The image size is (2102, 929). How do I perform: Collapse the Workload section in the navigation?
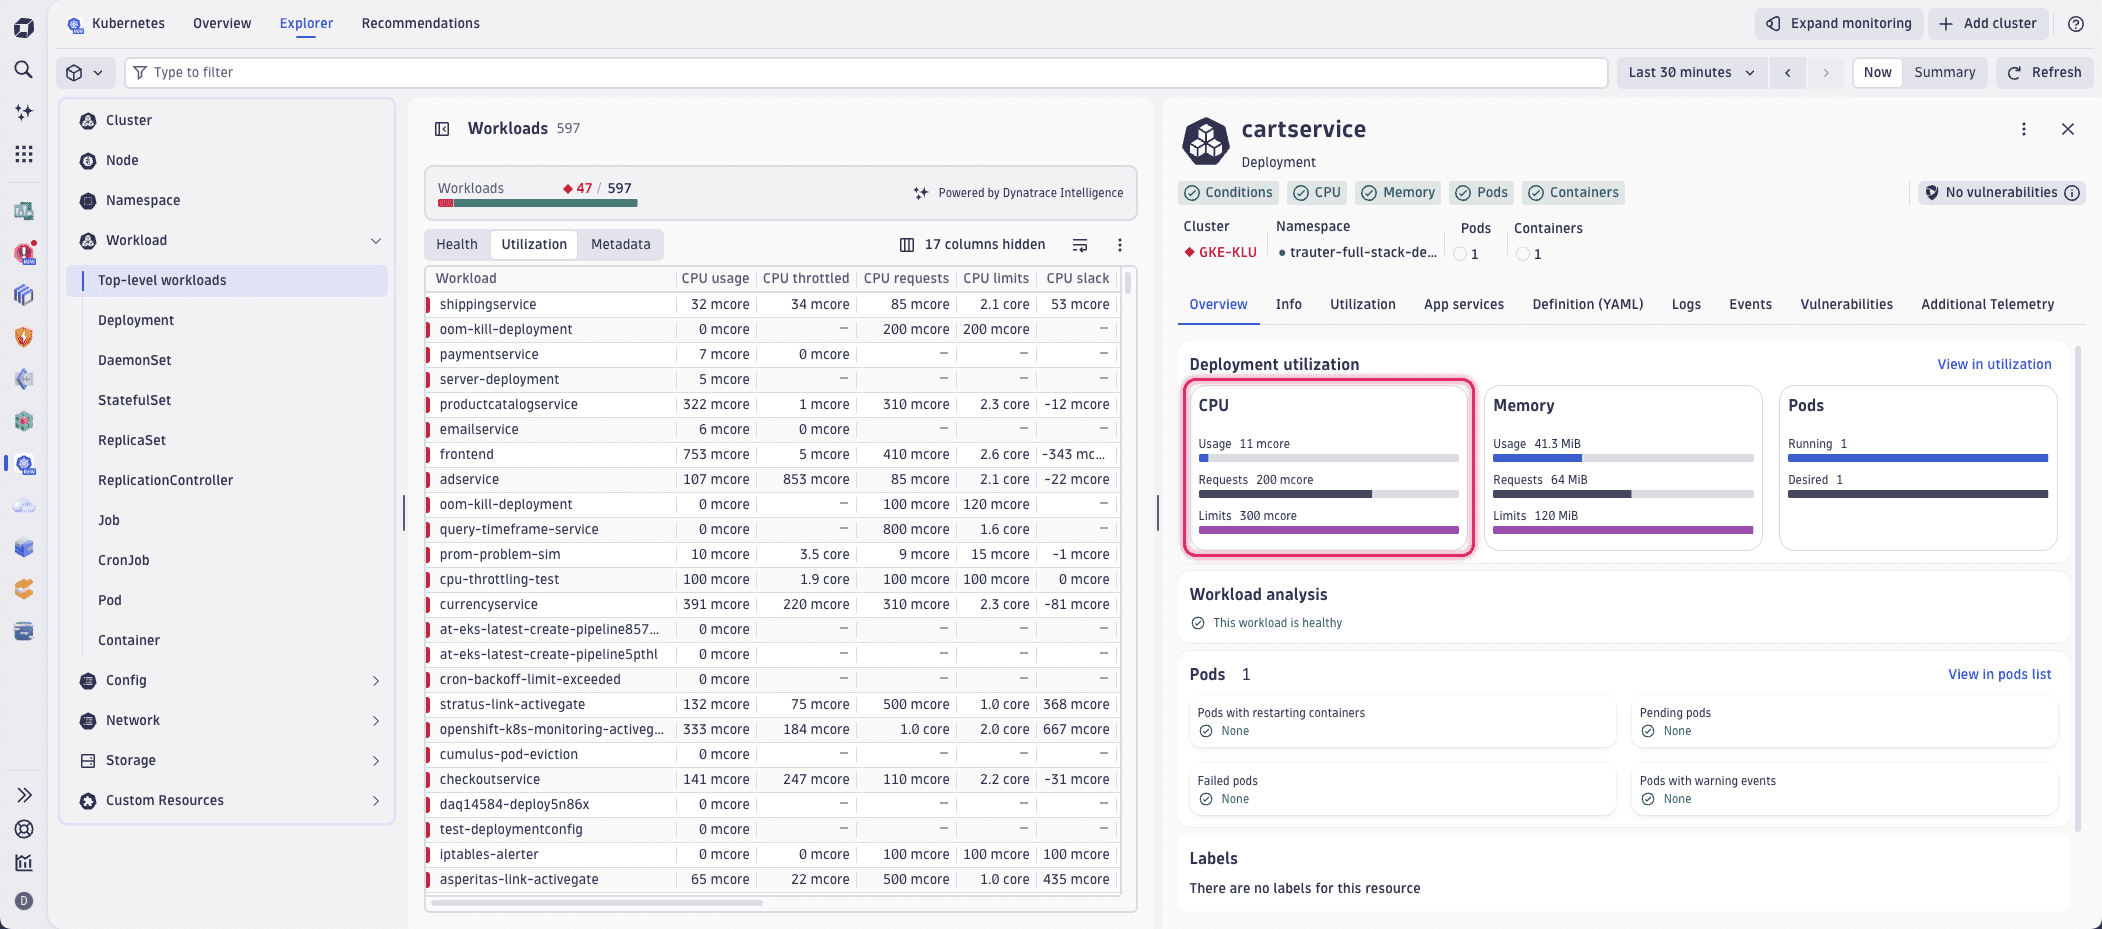tap(376, 240)
